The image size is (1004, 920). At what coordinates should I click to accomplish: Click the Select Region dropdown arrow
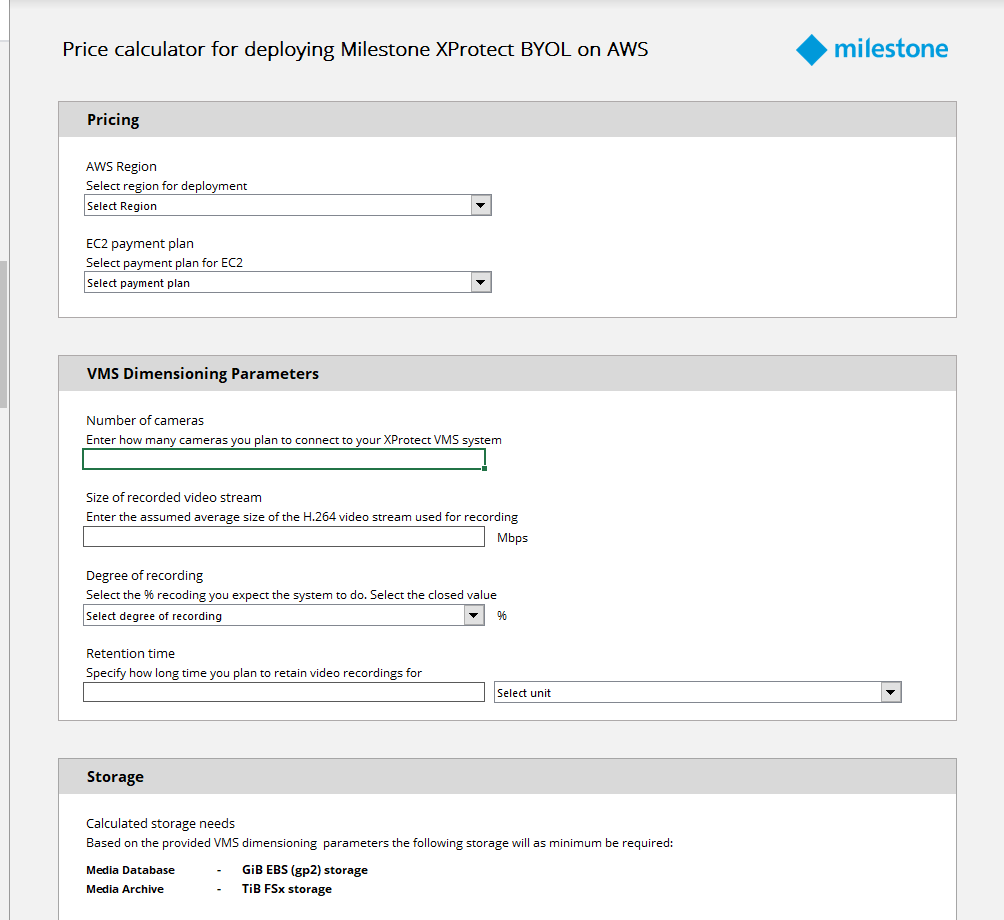[481, 205]
